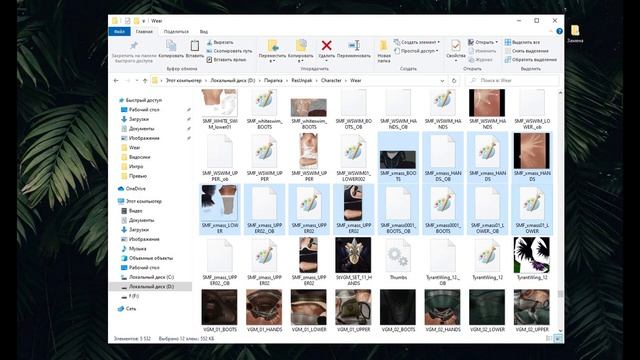Select Локальный диск (C:) in sidebar
Viewport: 640px width, 360px height.
click(151, 277)
